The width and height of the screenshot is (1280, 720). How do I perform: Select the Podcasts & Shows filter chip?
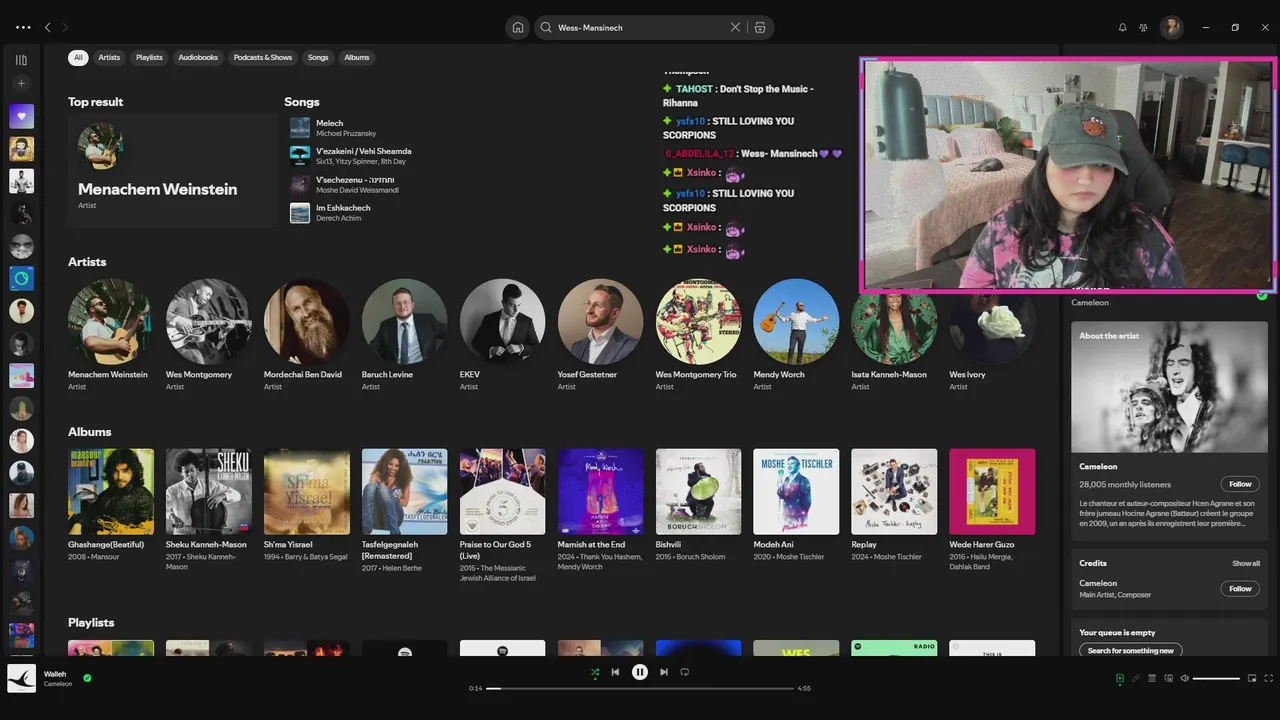click(x=263, y=57)
